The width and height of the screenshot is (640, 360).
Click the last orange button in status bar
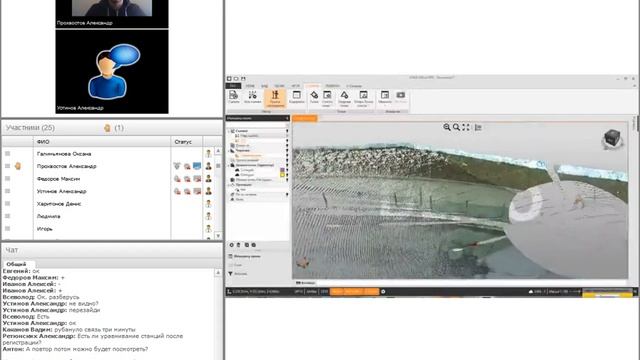[371, 291]
